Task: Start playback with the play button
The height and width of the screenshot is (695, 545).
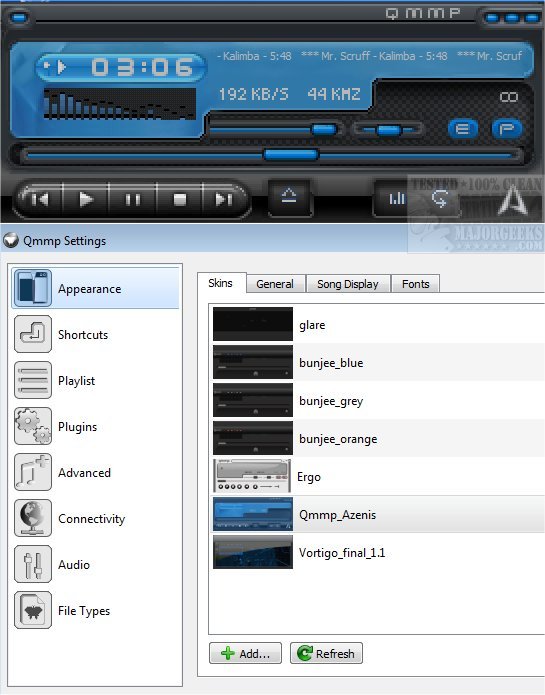Action: (x=86, y=200)
